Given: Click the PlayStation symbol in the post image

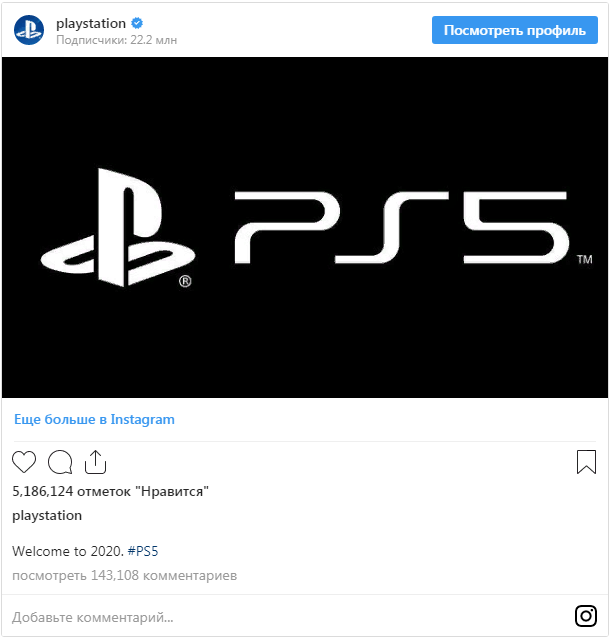Looking at the screenshot, I should tap(117, 227).
